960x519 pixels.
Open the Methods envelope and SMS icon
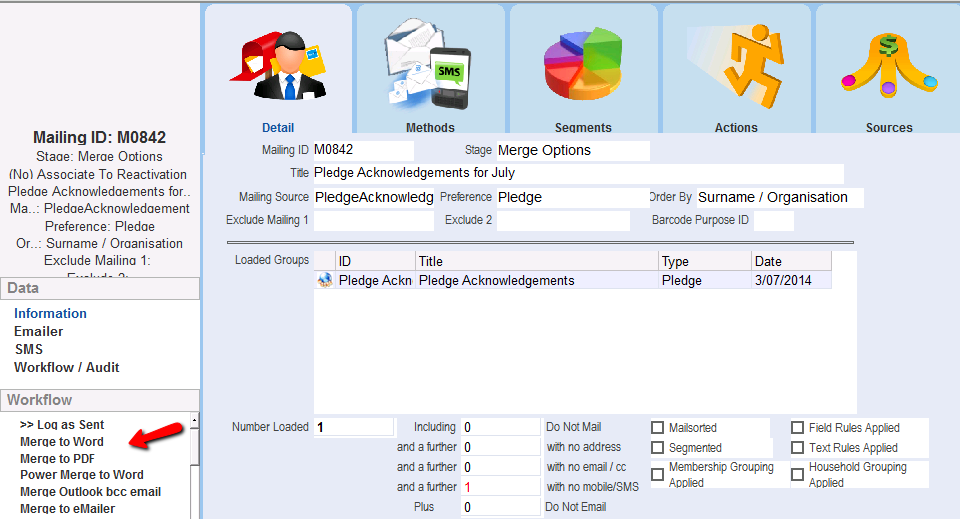point(427,64)
